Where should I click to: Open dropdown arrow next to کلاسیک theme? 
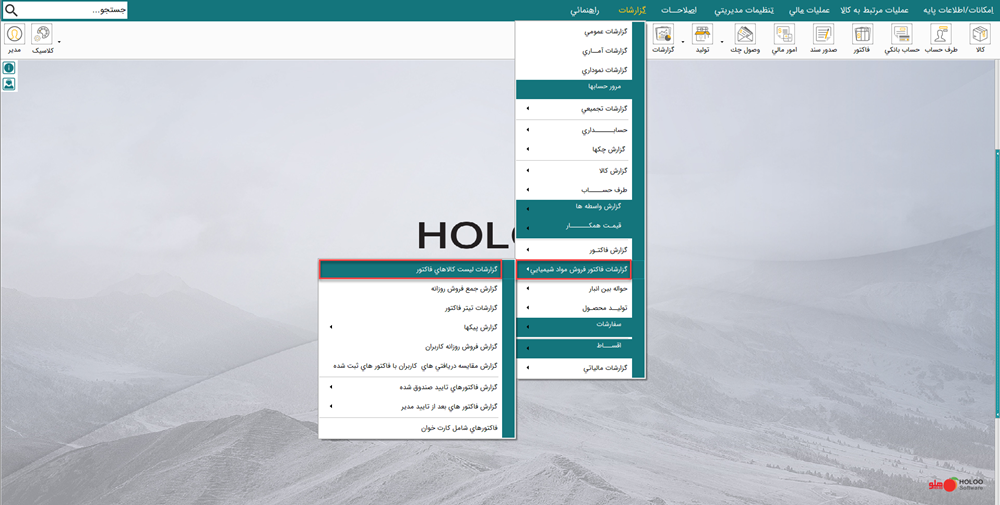(x=59, y=42)
